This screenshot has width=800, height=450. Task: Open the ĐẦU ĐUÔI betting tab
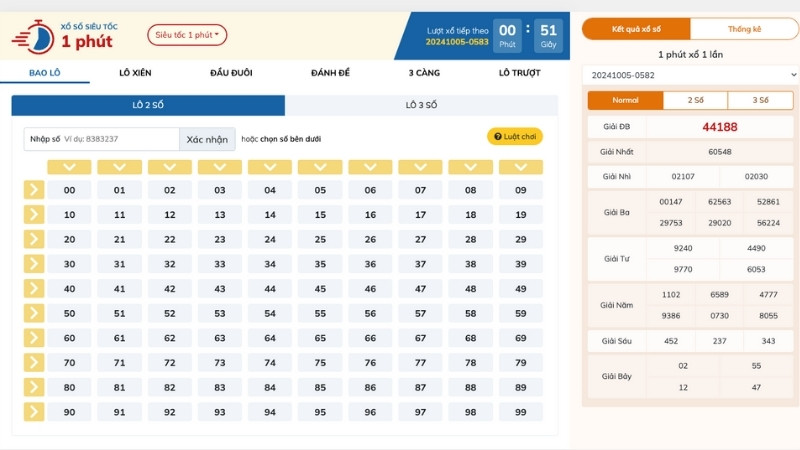tap(231, 73)
